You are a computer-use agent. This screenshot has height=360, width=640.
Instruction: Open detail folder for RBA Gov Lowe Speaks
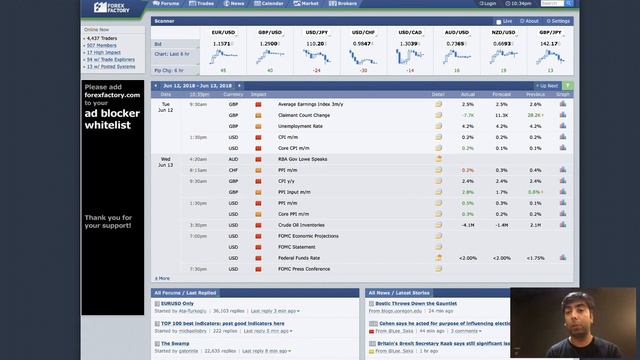pos(438,159)
